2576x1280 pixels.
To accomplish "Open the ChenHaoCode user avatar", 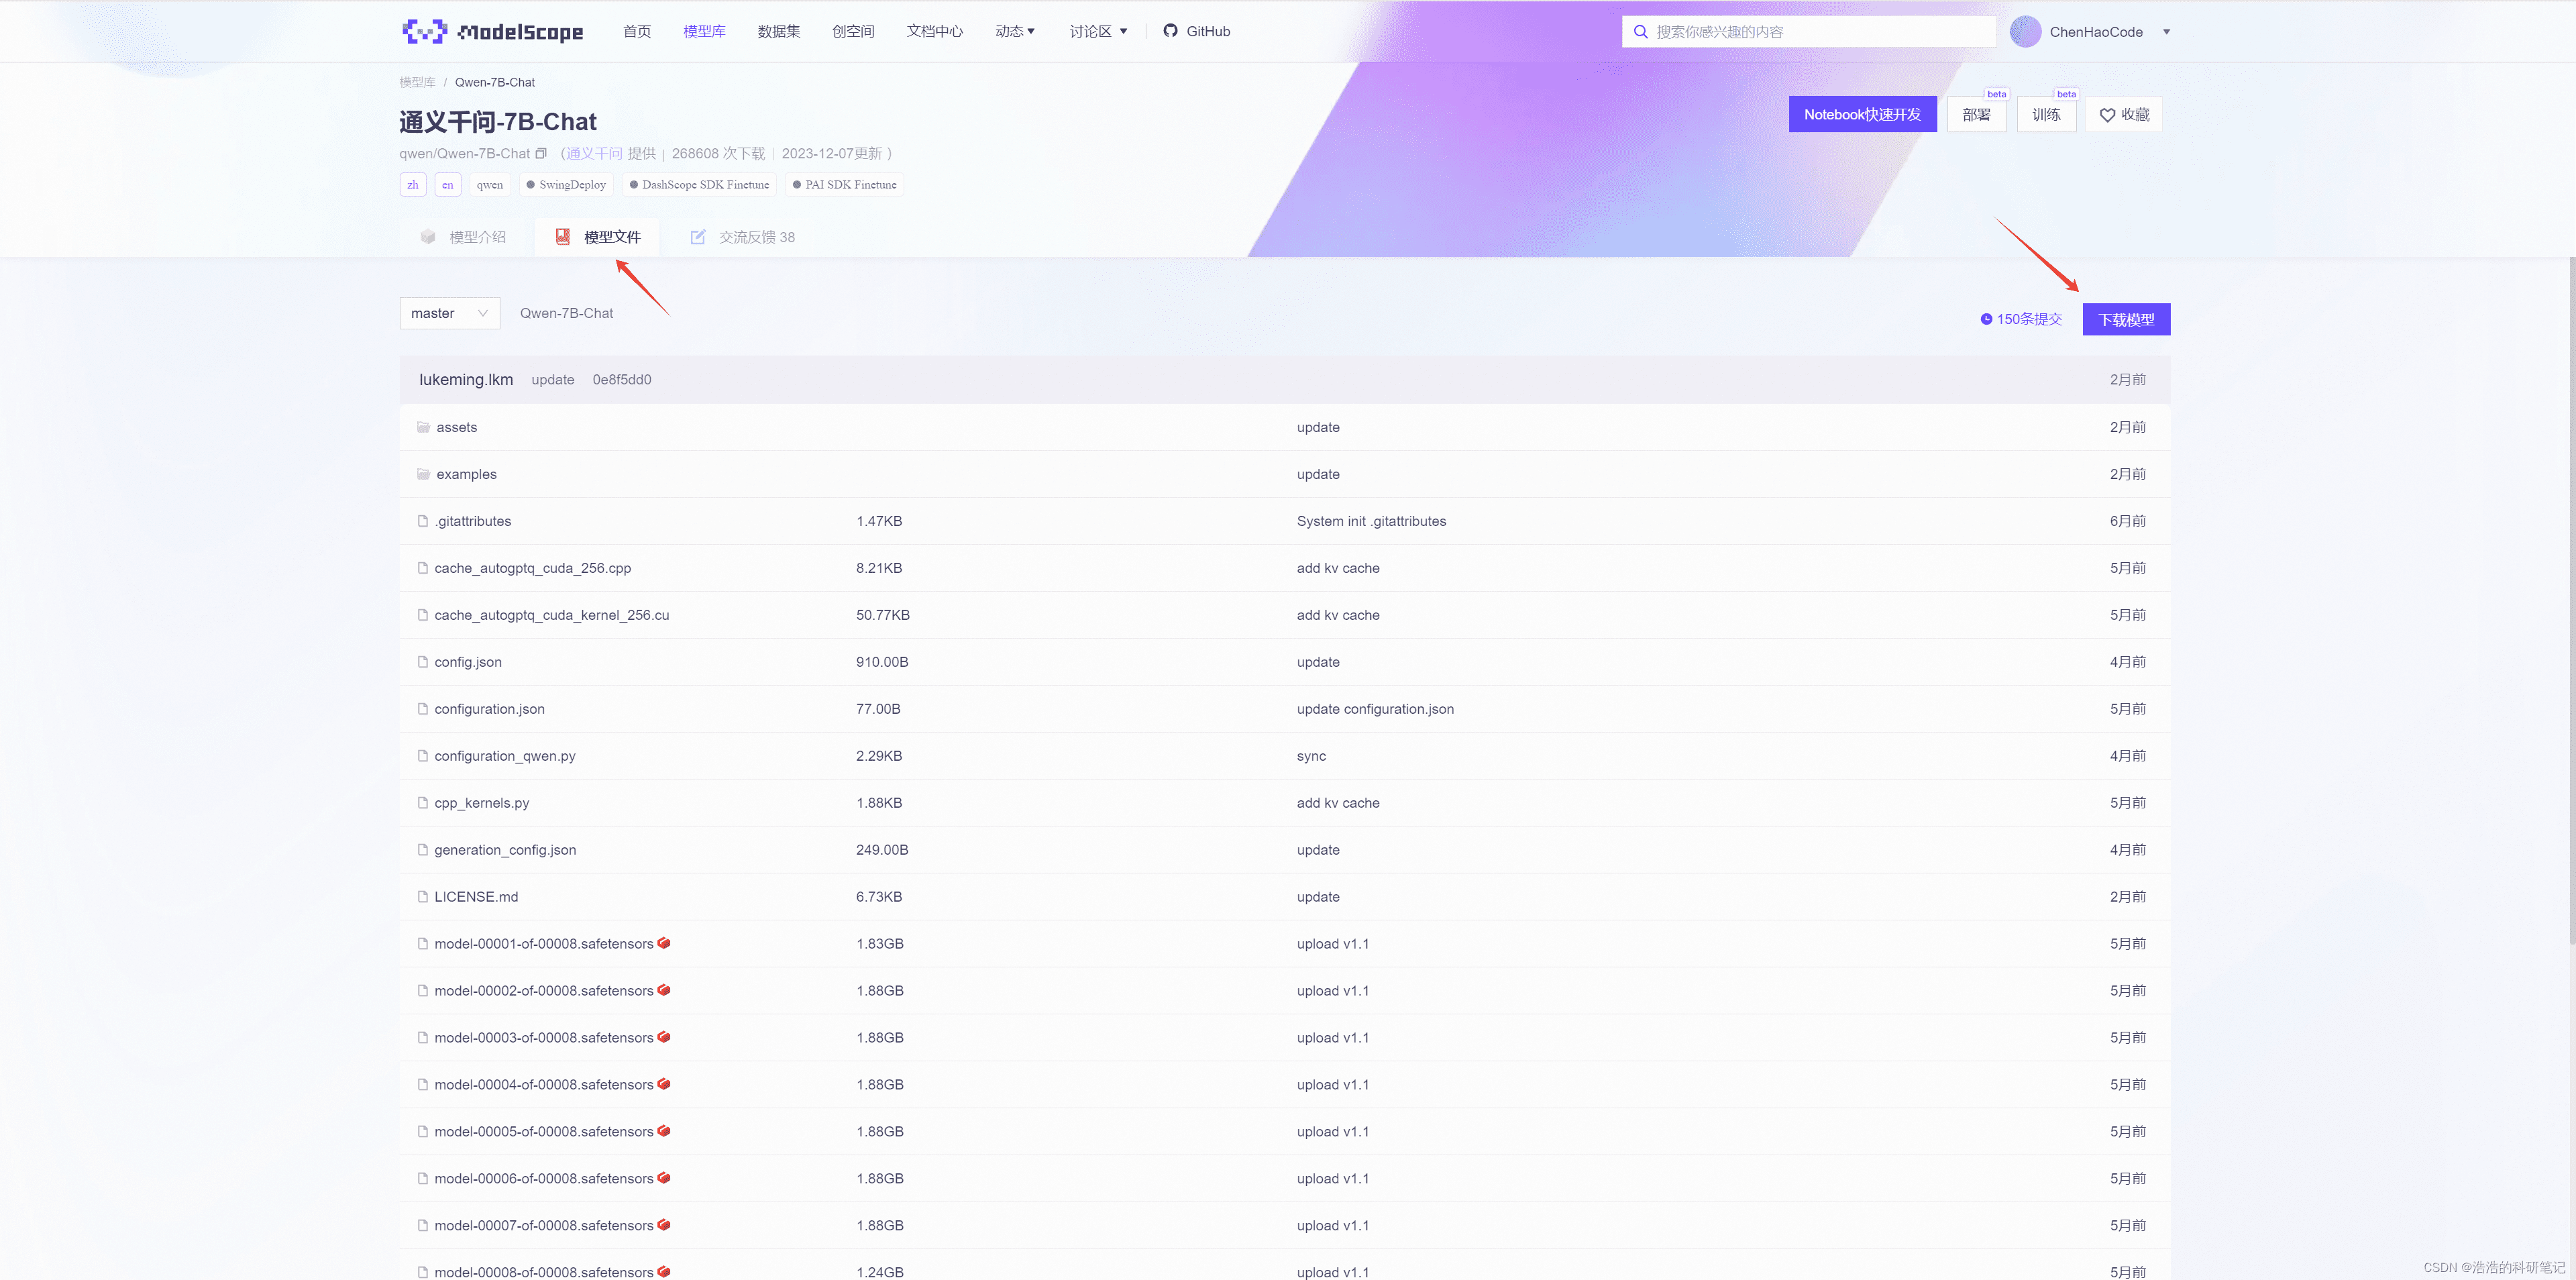I will pyautogui.click(x=2025, y=32).
